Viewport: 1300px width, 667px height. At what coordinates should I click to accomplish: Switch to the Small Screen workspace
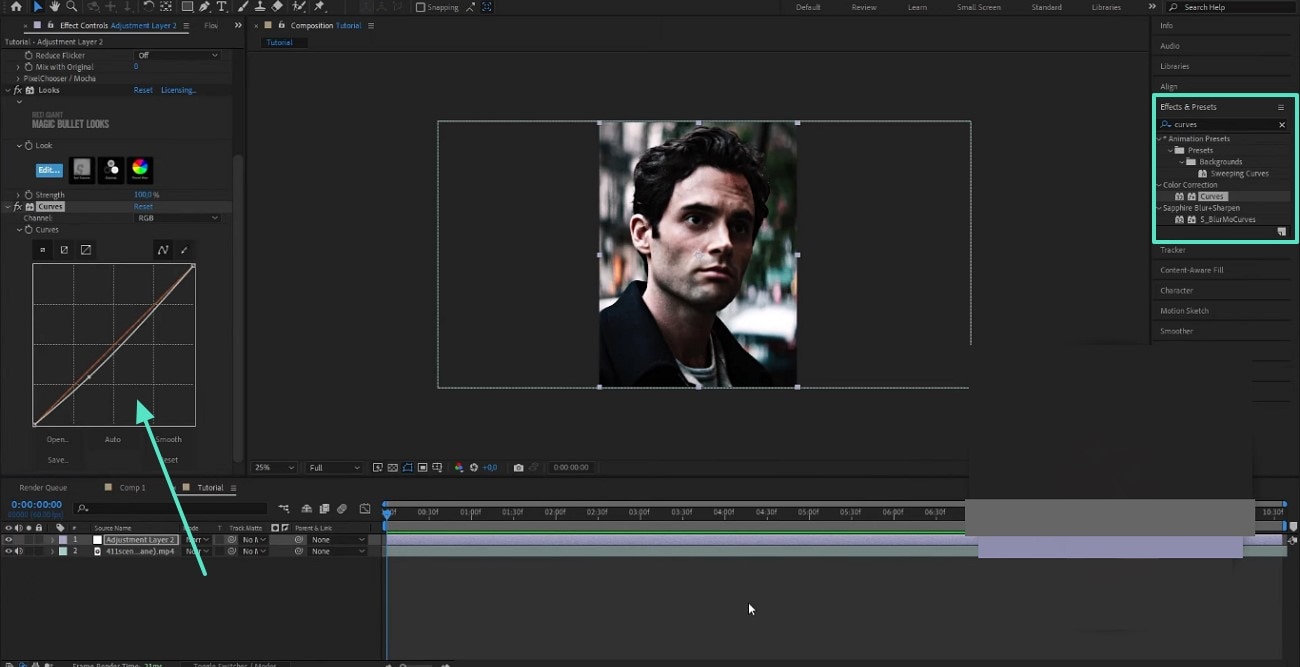[x=979, y=7]
